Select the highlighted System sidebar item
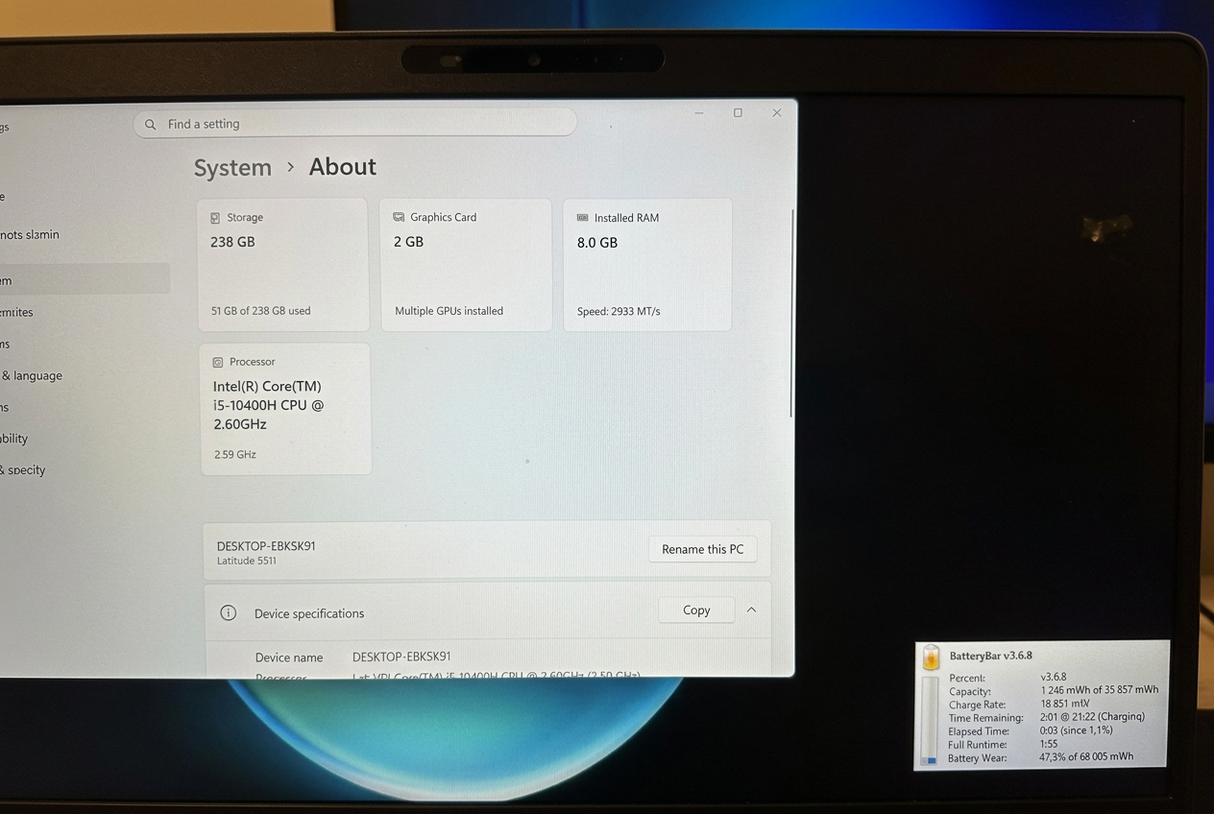 [x=84, y=279]
